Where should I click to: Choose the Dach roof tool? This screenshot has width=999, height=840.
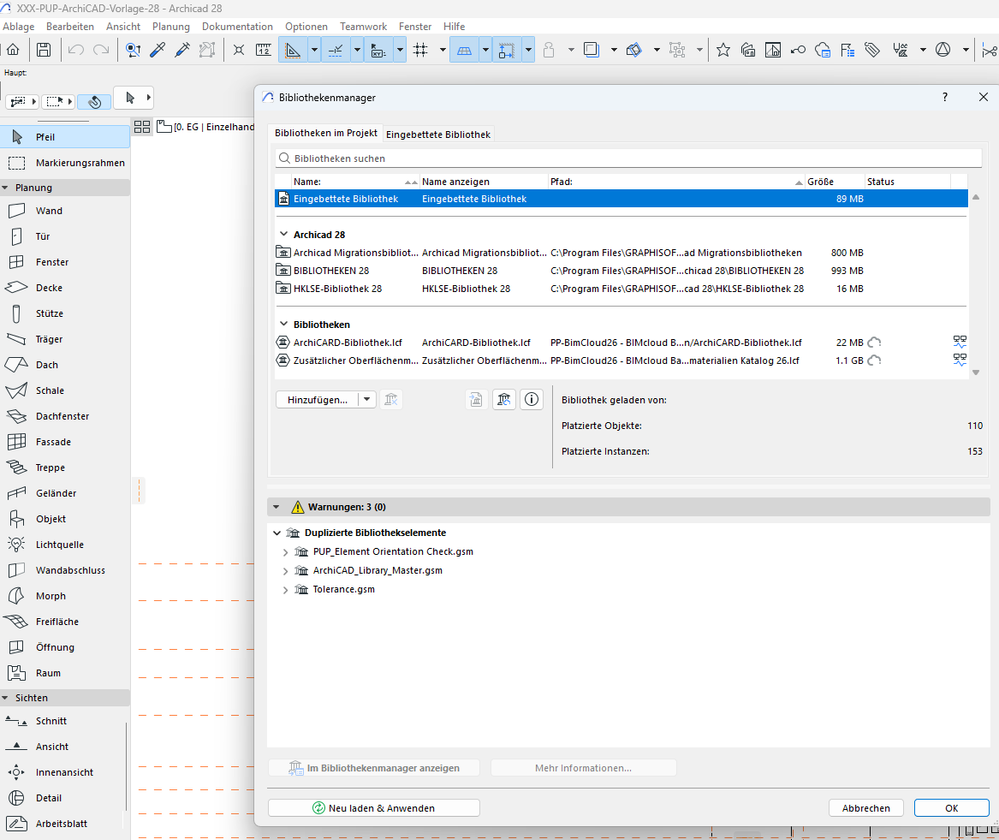[47, 365]
